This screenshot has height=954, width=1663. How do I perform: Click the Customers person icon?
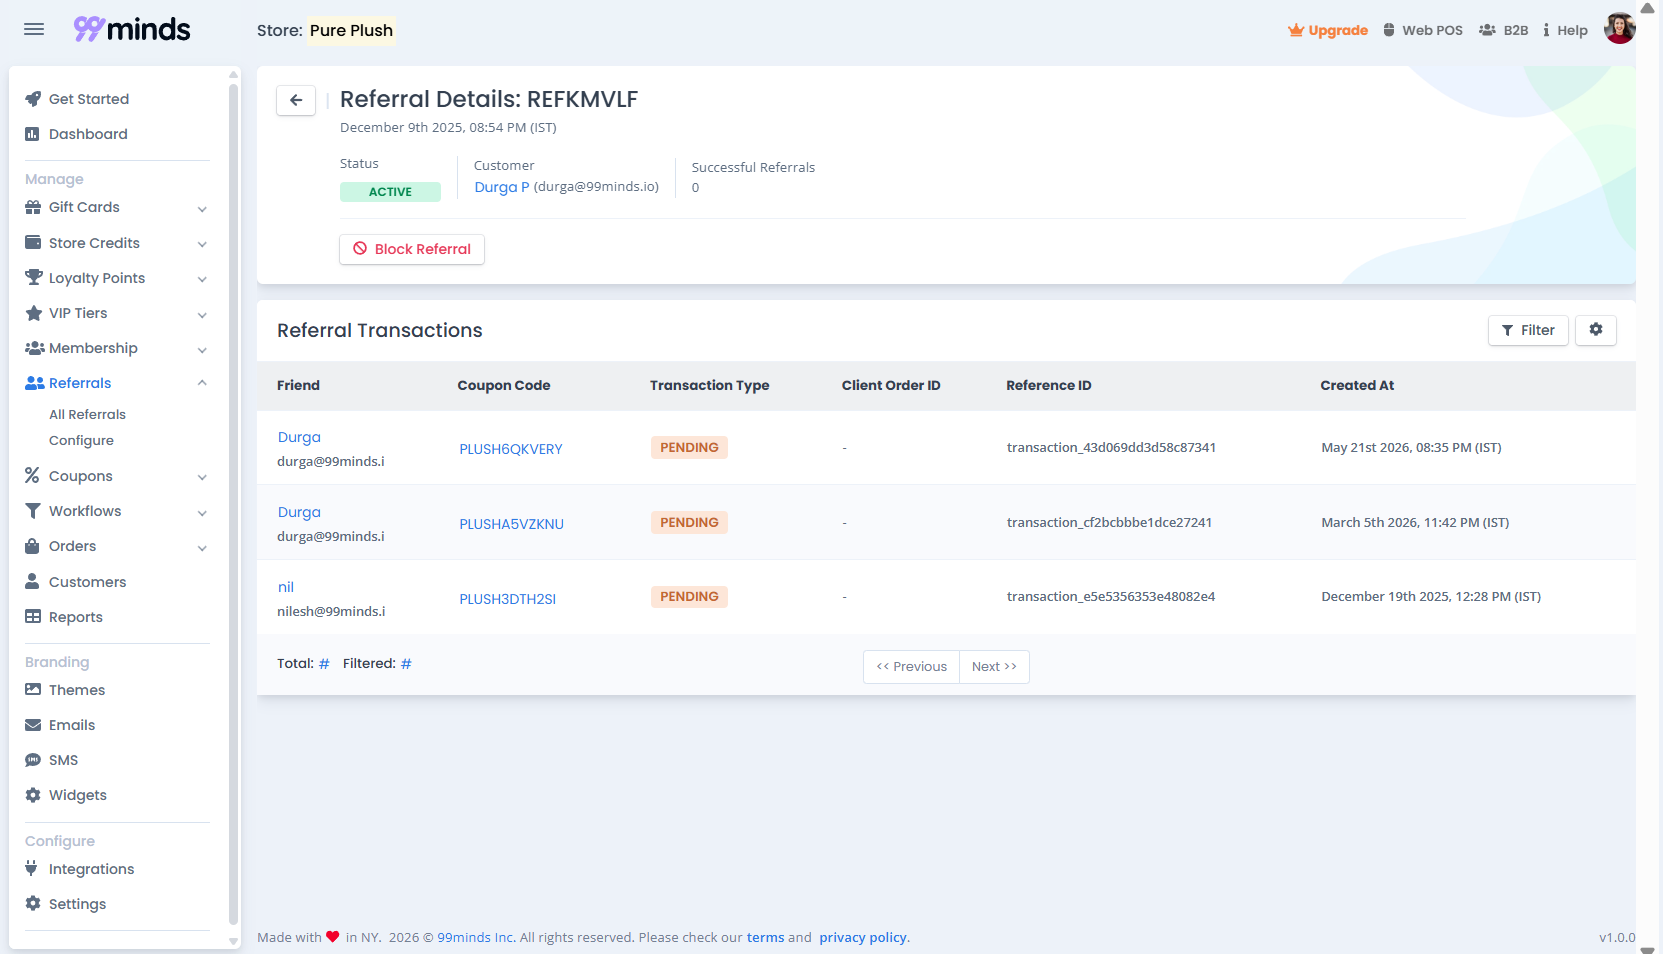(x=32, y=582)
